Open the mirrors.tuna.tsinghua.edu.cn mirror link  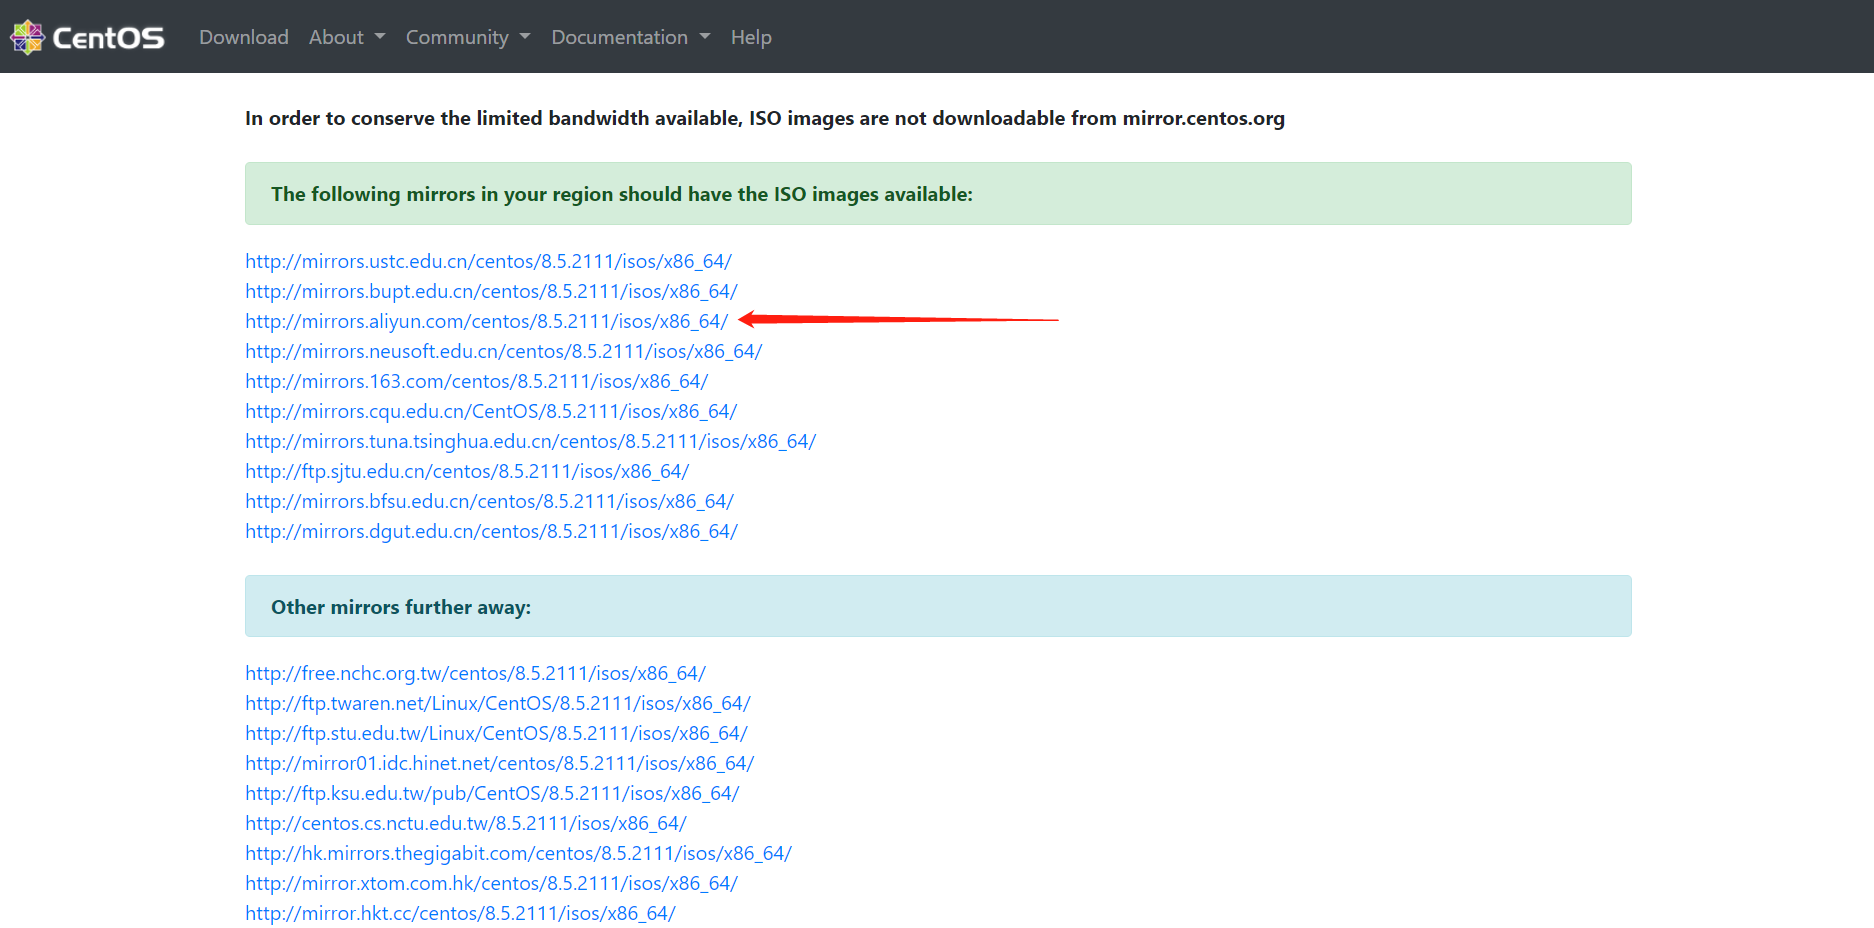[x=531, y=441]
